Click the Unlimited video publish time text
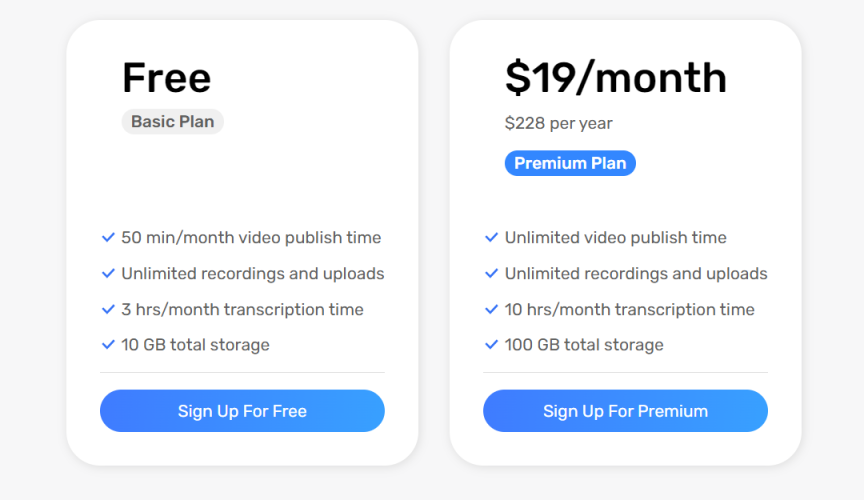The image size is (864, 500). point(615,238)
